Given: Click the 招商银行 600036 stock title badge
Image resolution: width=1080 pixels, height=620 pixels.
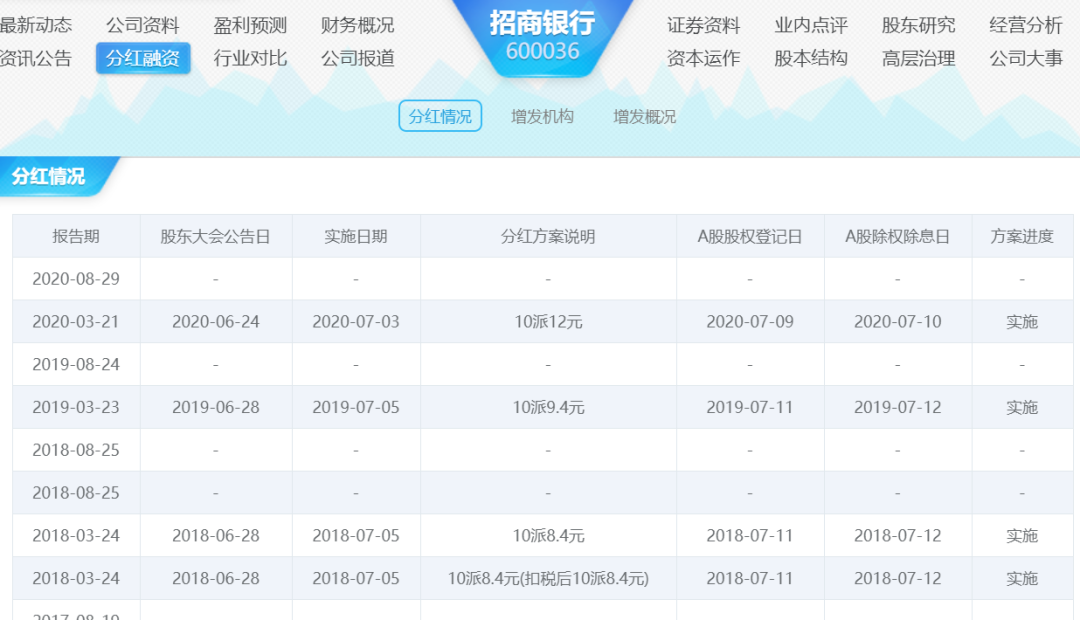Looking at the screenshot, I should (x=542, y=36).
